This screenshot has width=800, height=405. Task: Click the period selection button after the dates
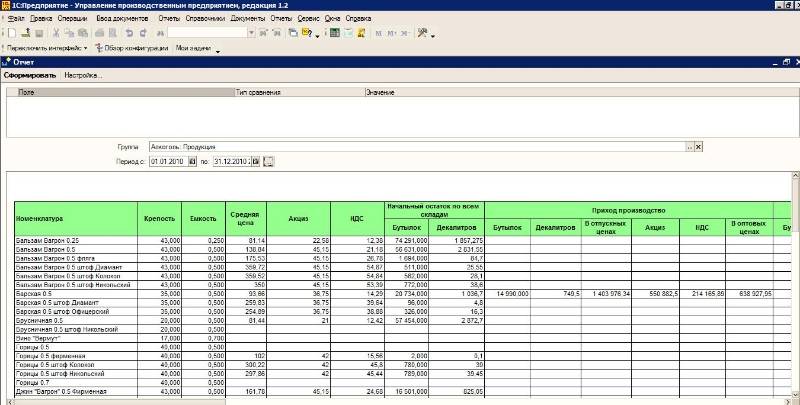(x=268, y=160)
